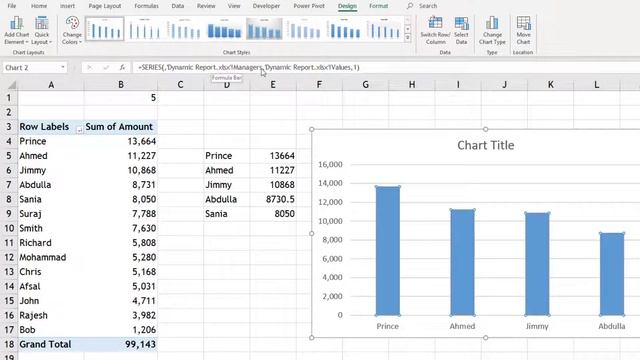
Task: Click the 16,000 vertical axis label
Action: (x=330, y=164)
